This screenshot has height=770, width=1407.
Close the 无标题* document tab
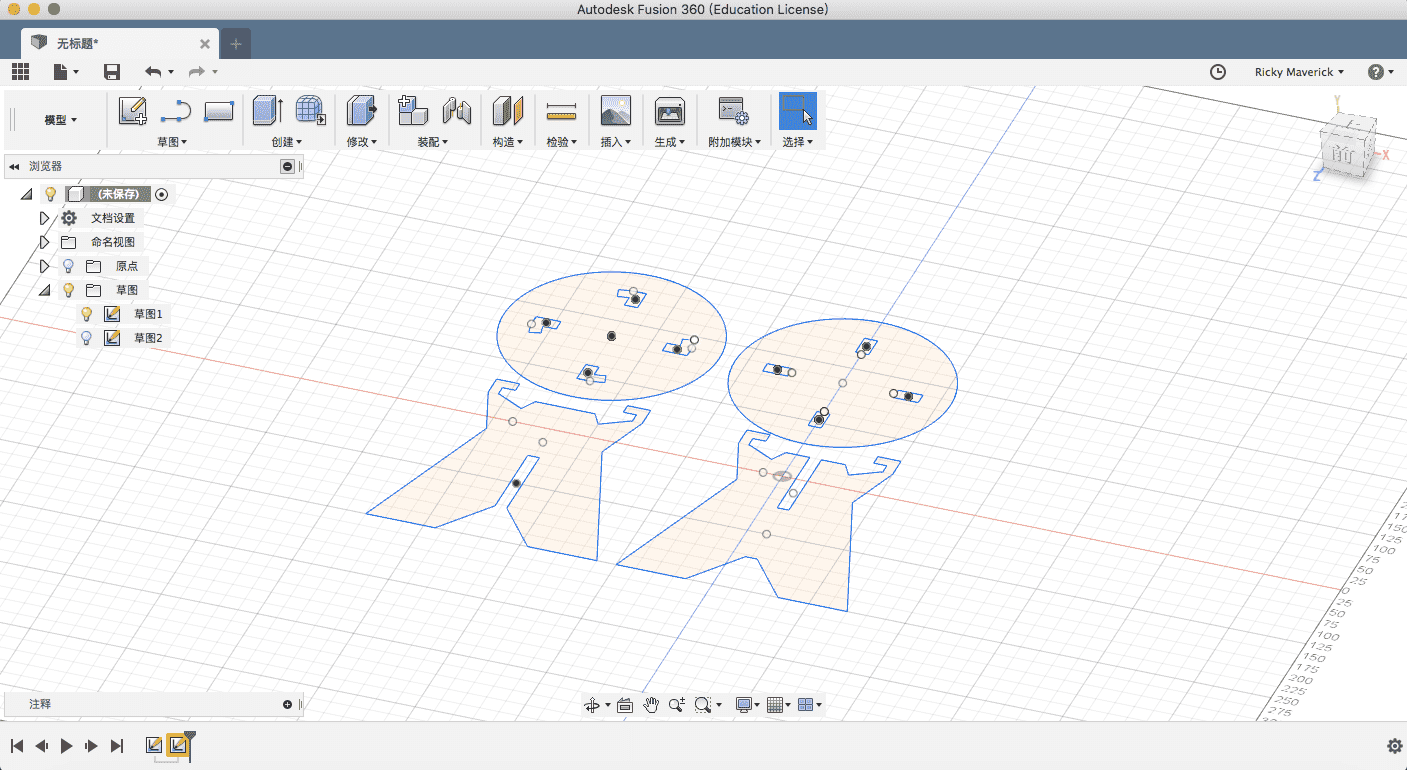tap(205, 44)
